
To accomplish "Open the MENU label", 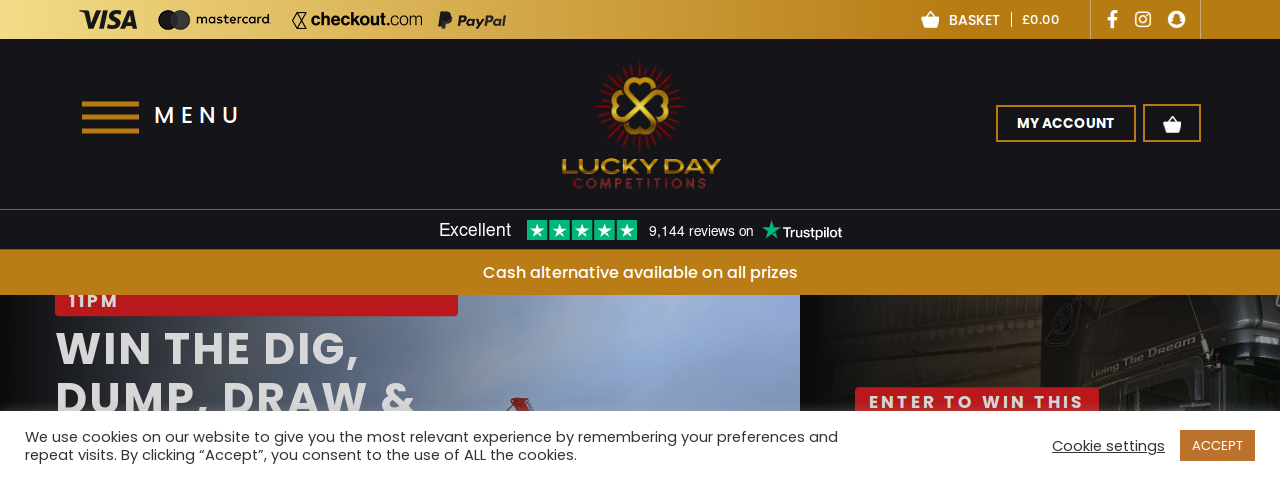I will tap(197, 116).
